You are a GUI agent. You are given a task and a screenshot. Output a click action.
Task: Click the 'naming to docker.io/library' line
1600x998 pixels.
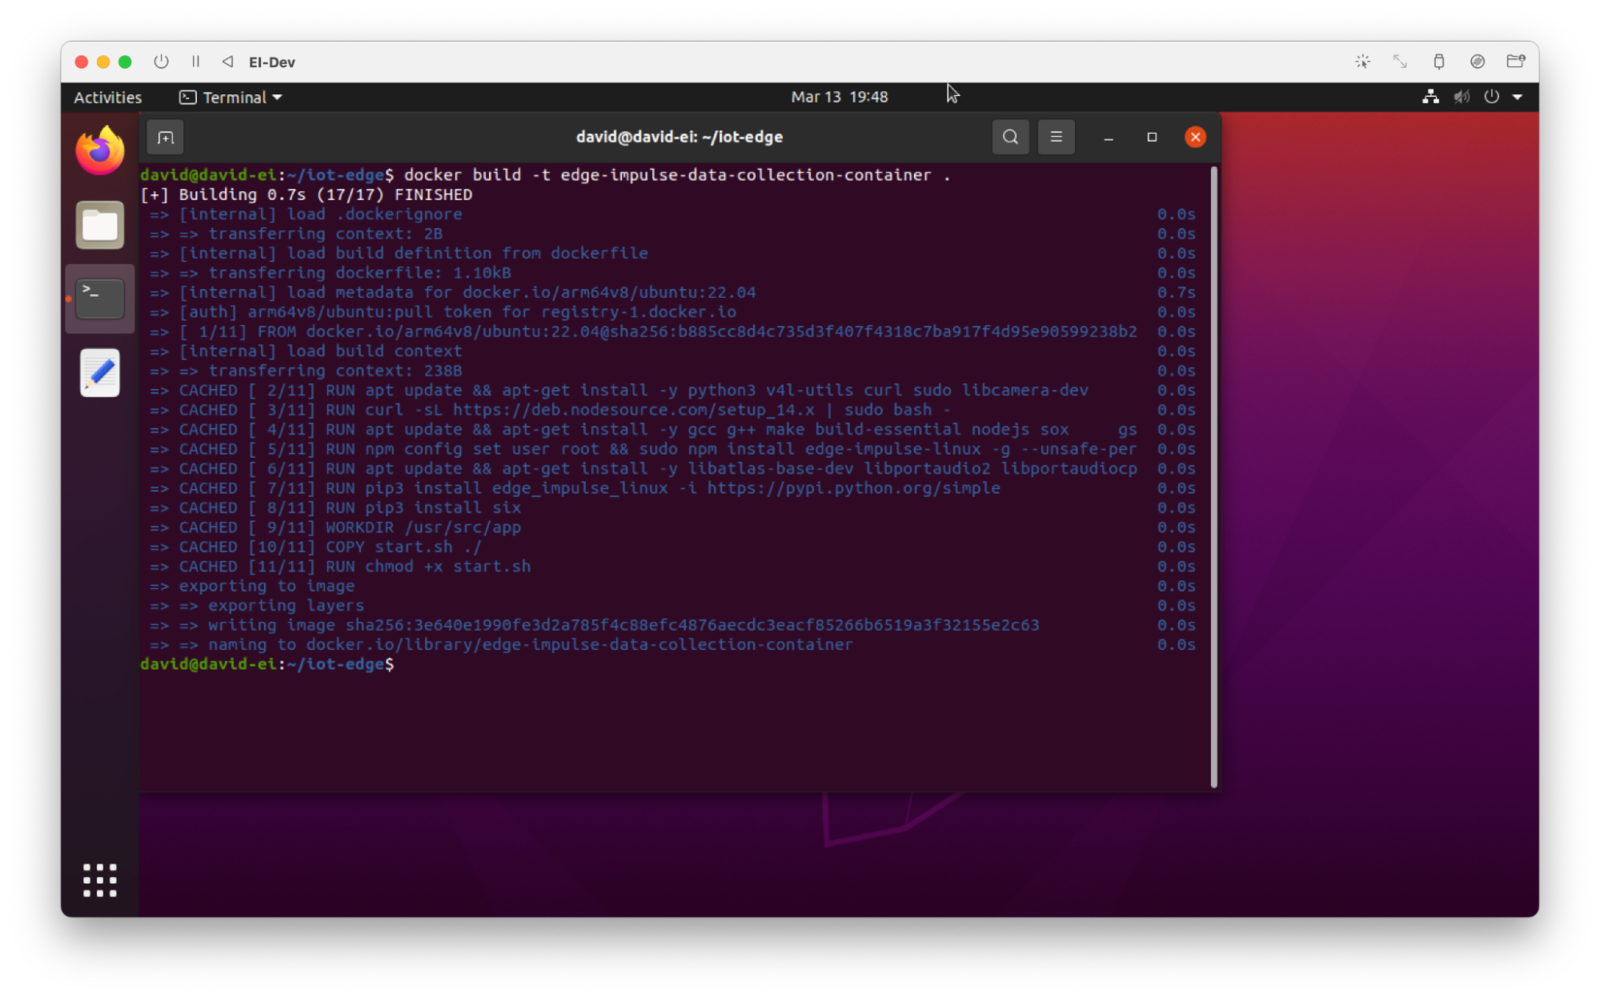point(502,644)
